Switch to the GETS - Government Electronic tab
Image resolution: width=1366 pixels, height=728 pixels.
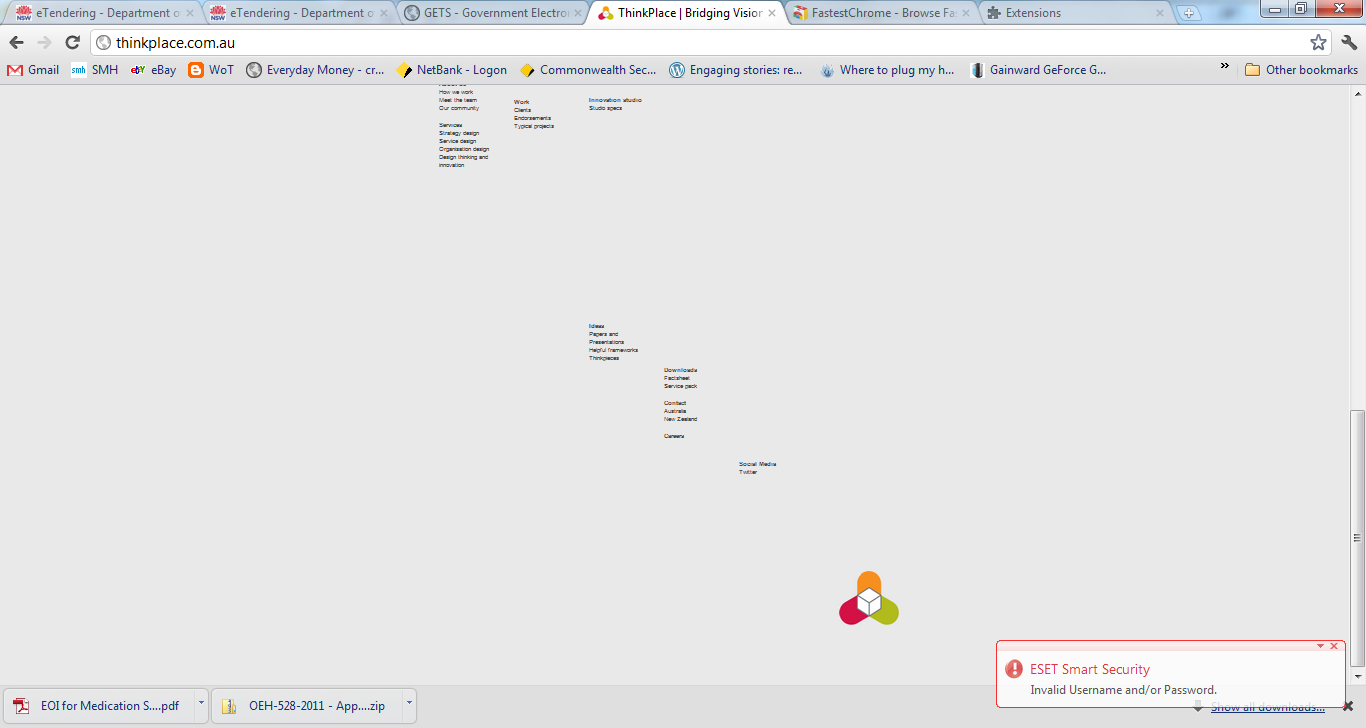tap(490, 13)
